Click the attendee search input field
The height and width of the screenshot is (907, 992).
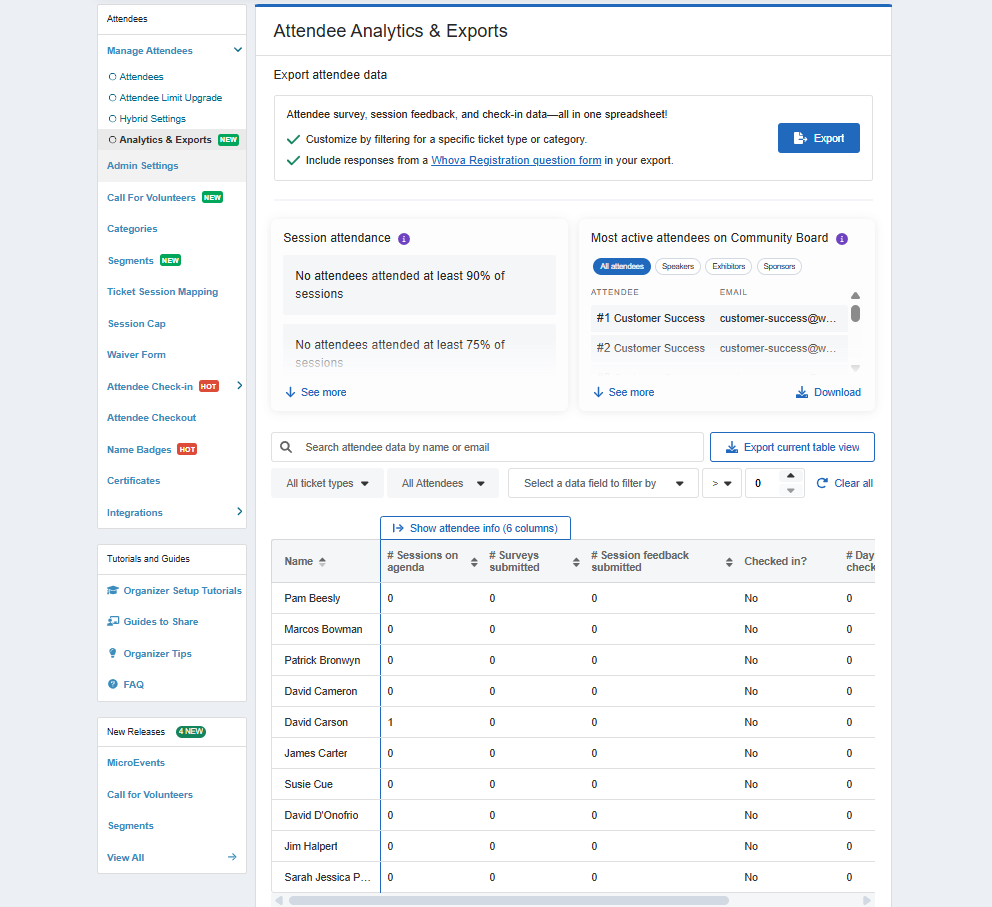click(480, 446)
